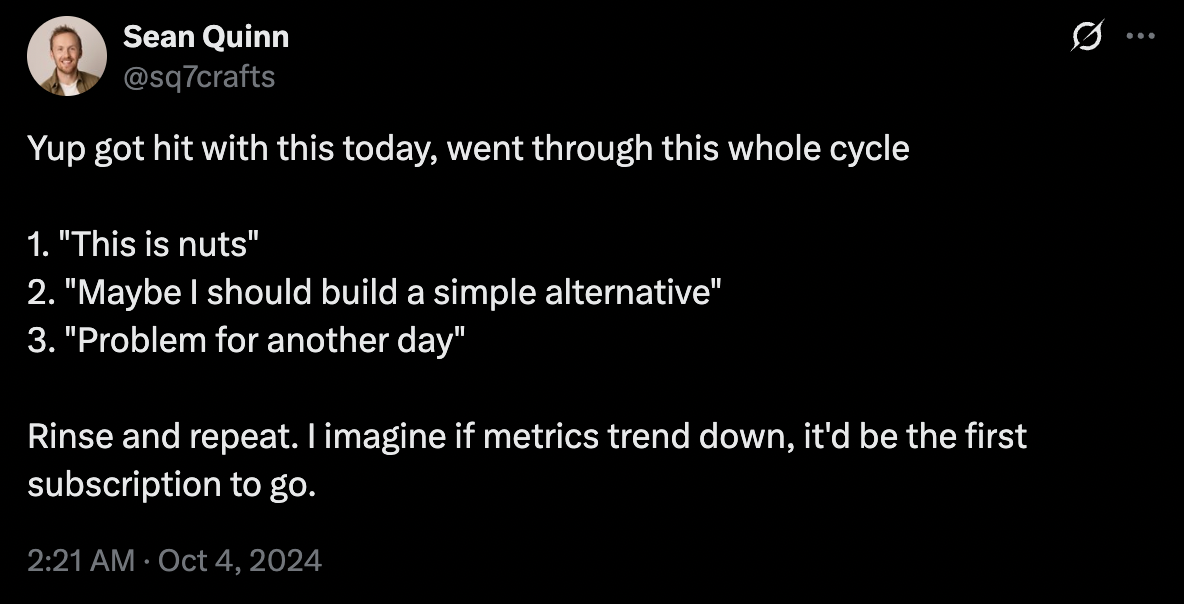Open the Sean Quinn display name
Image resolution: width=1184 pixels, height=604 pixels.
point(206,38)
